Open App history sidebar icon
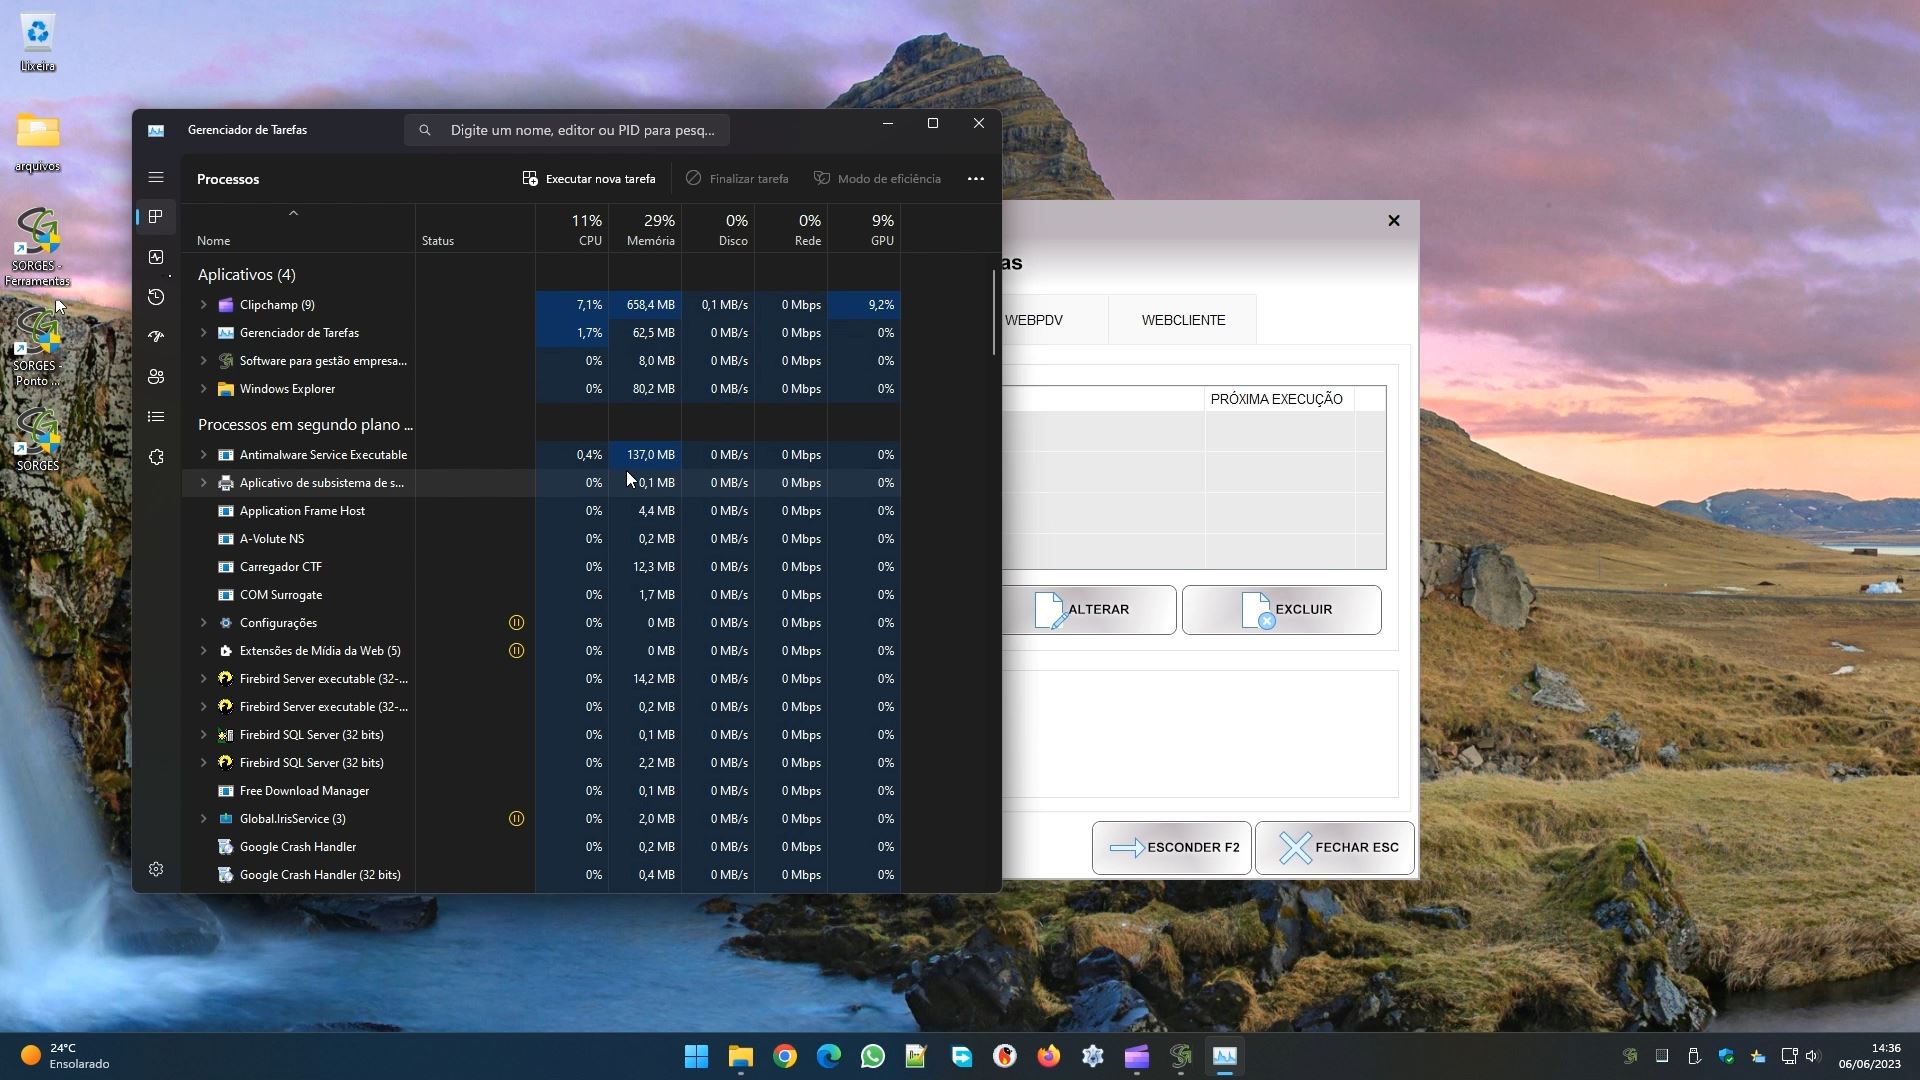Image resolution: width=1920 pixels, height=1080 pixels. coord(156,297)
